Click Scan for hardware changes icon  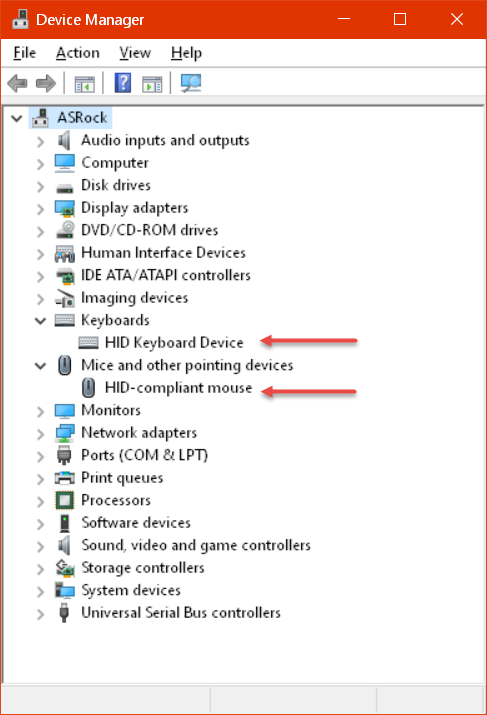pyautogui.click(x=191, y=83)
